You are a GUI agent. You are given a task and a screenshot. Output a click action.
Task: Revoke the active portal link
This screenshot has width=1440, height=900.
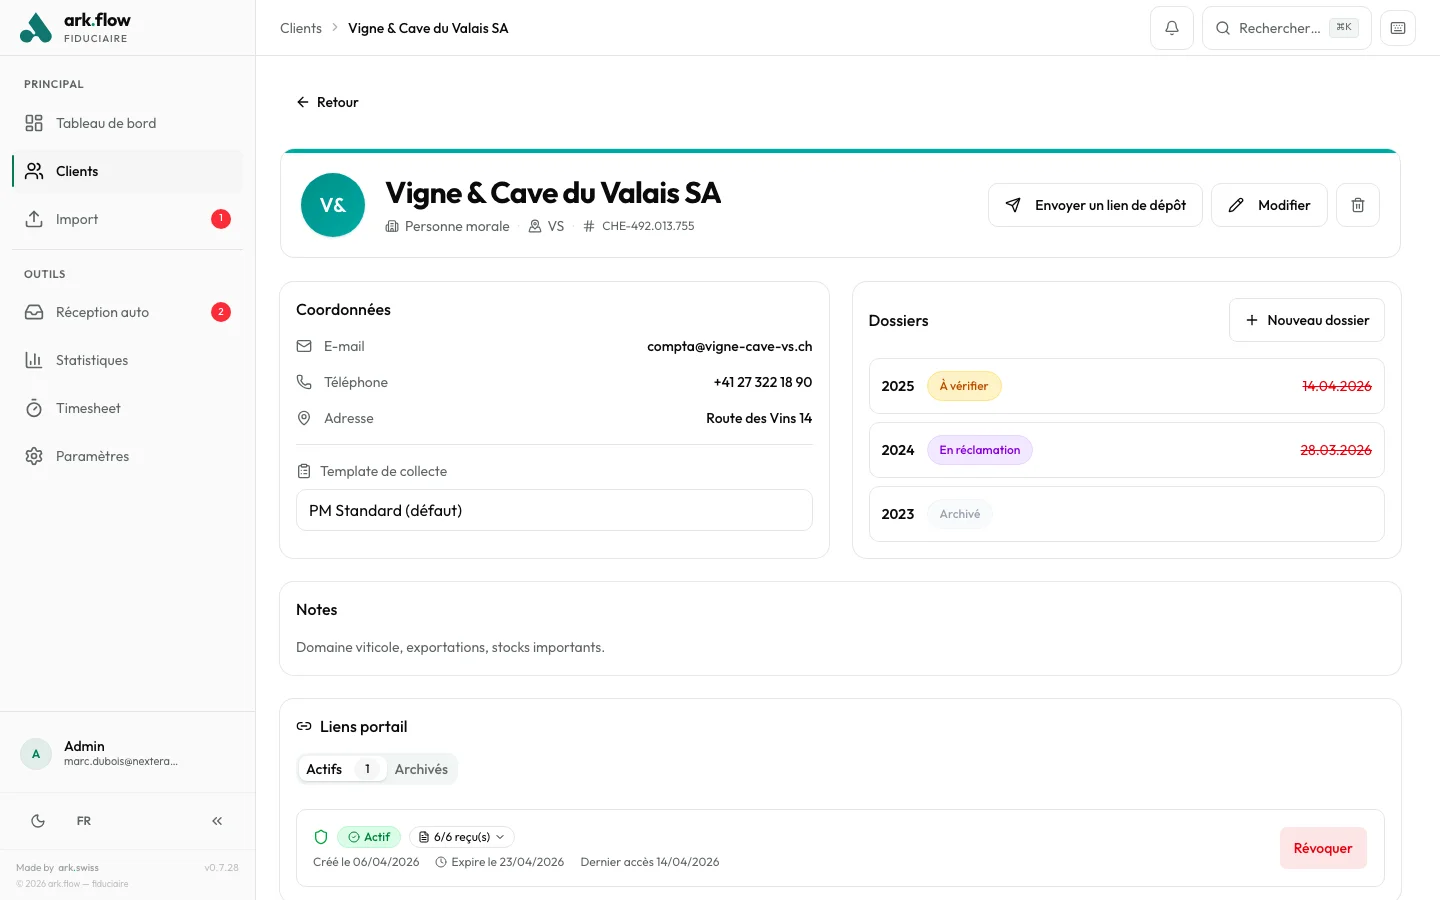1322,848
